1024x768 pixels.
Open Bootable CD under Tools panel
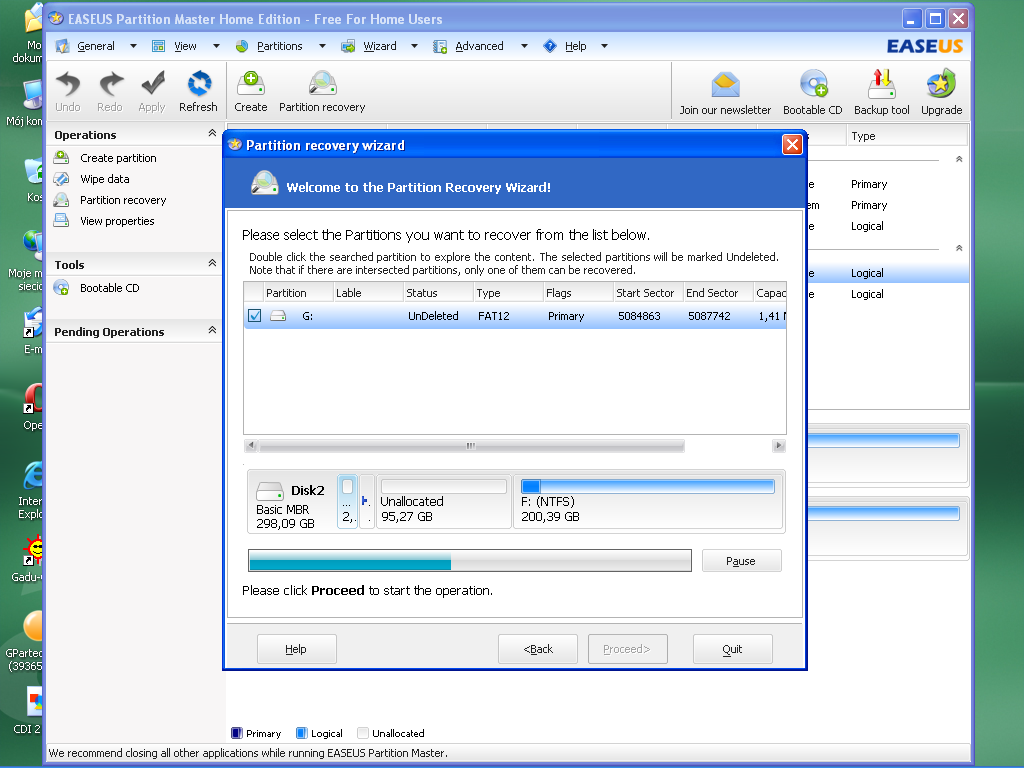109,288
